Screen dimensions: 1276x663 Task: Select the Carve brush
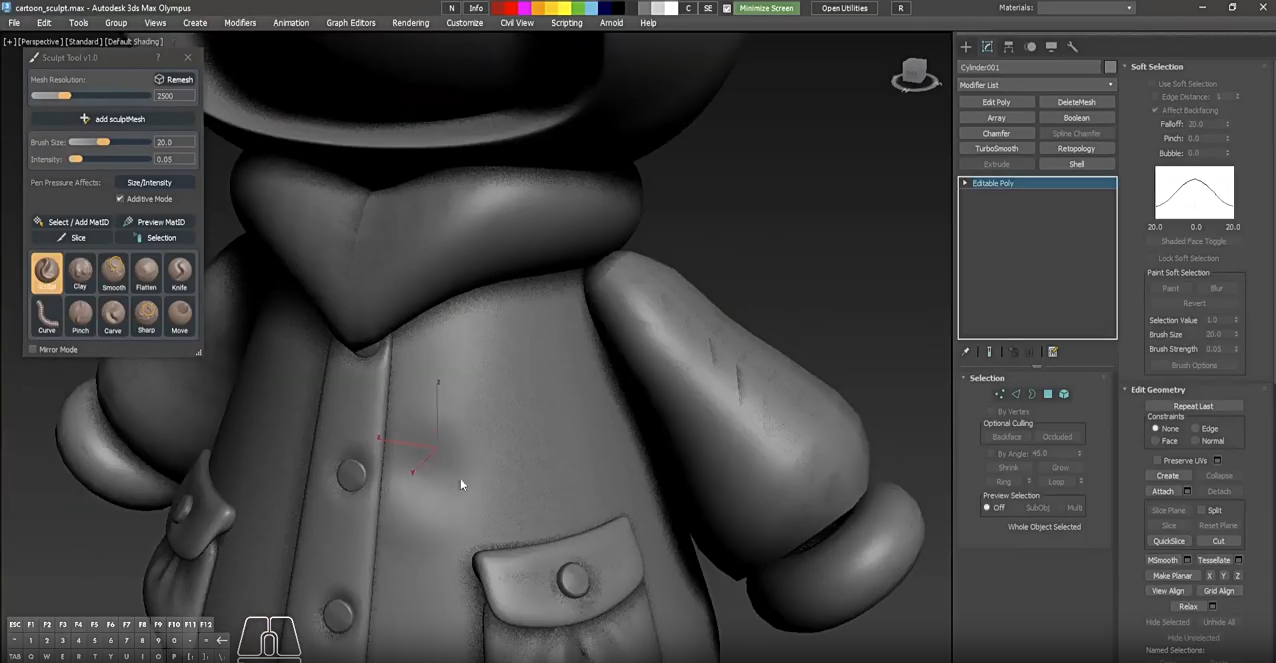pos(113,316)
